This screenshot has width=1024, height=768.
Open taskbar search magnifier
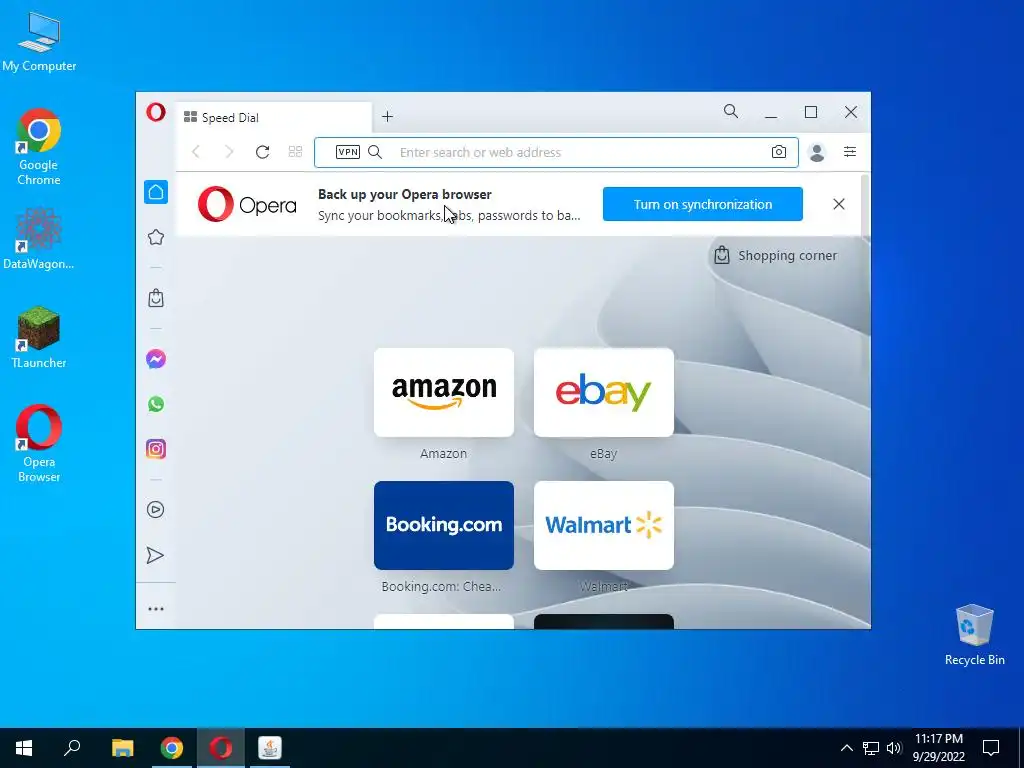tap(72, 748)
